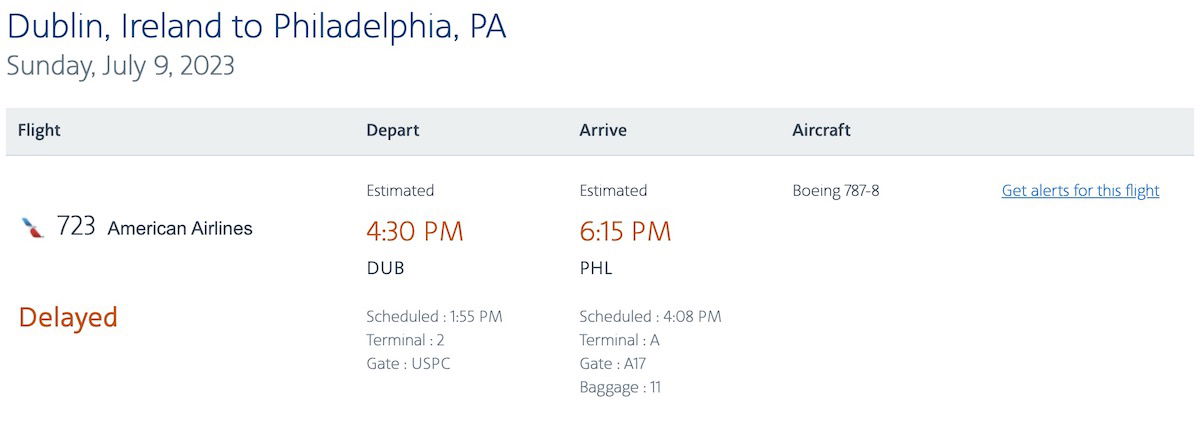Select flight number 723
The width and height of the screenshot is (1200, 429).
(x=76, y=227)
